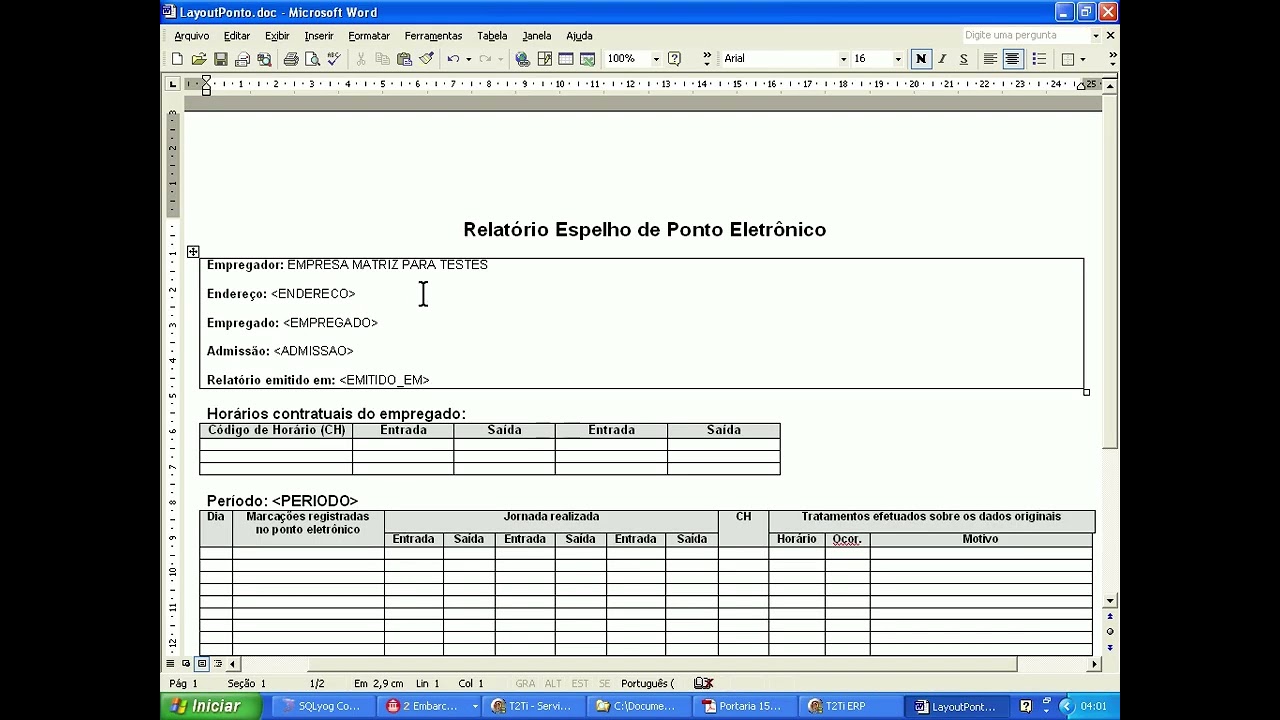Click the first-line indent marker on the ruler

(206, 80)
